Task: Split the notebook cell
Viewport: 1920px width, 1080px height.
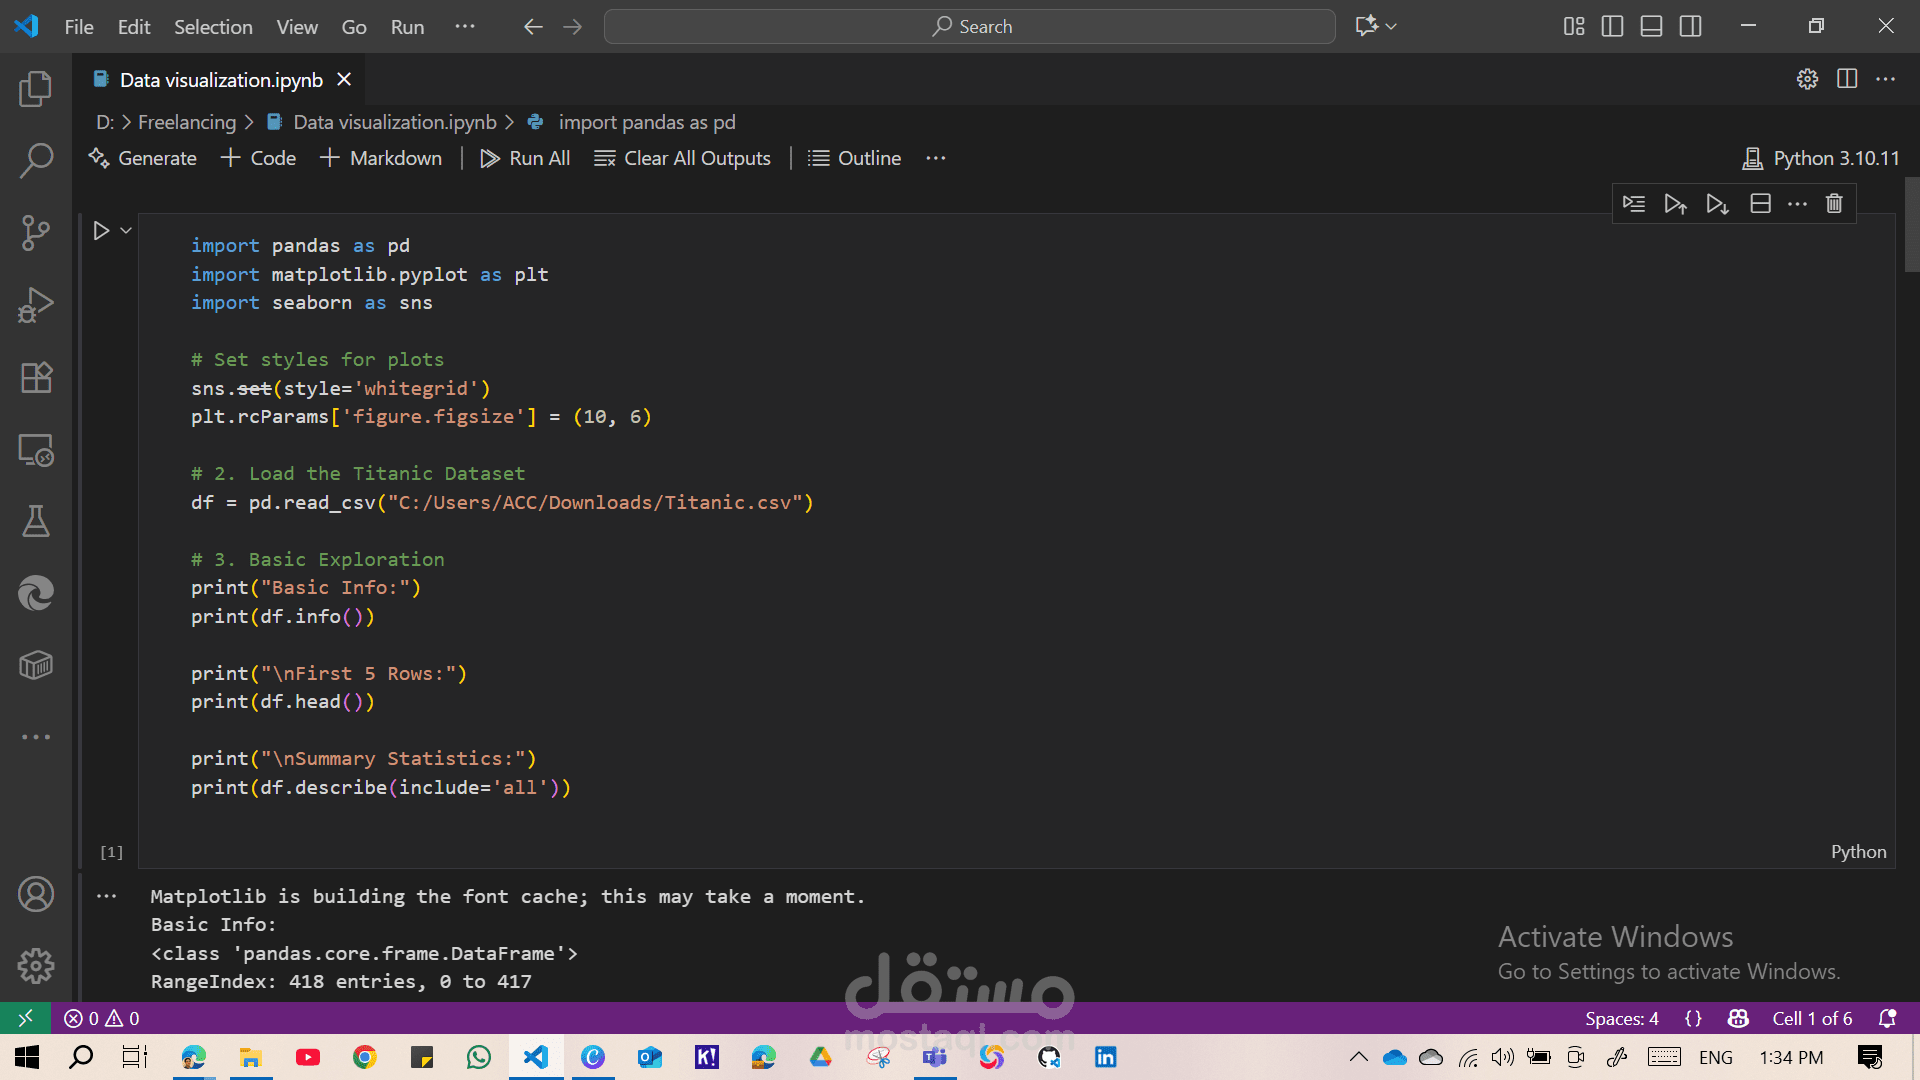Action: click(x=1760, y=204)
